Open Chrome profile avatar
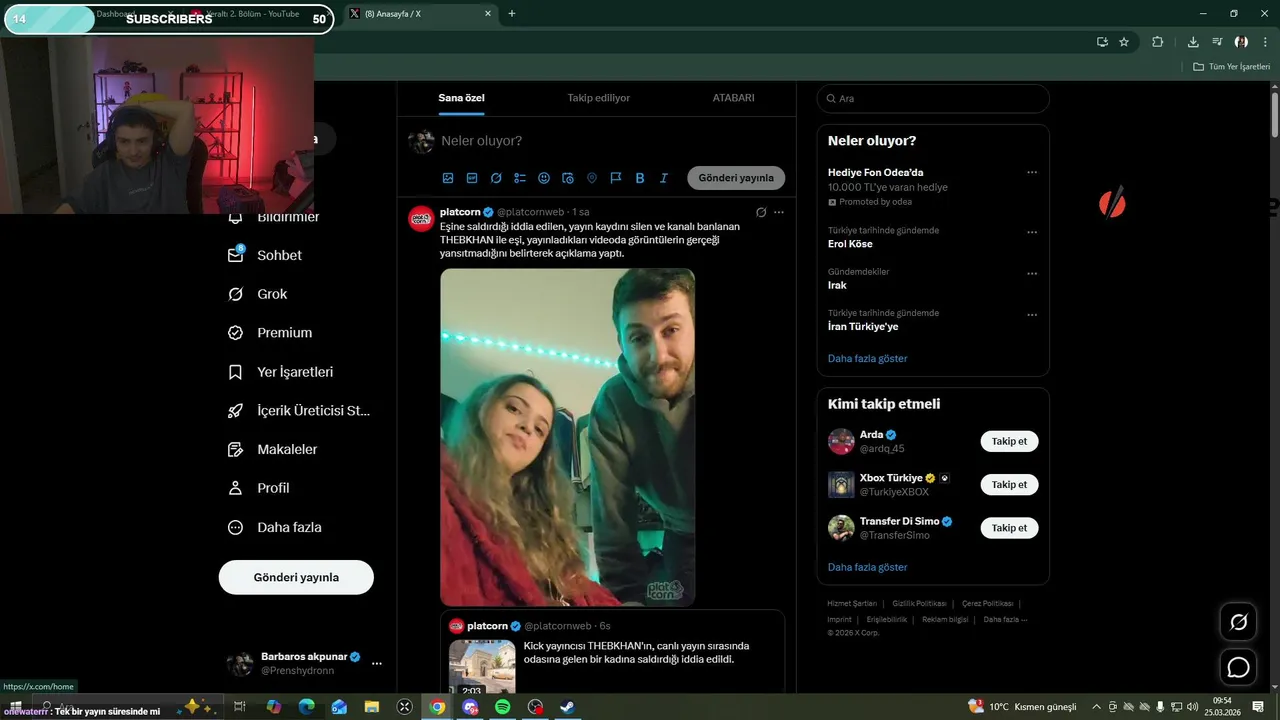This screenshot has width=1280, height=720. point(1241,42)
